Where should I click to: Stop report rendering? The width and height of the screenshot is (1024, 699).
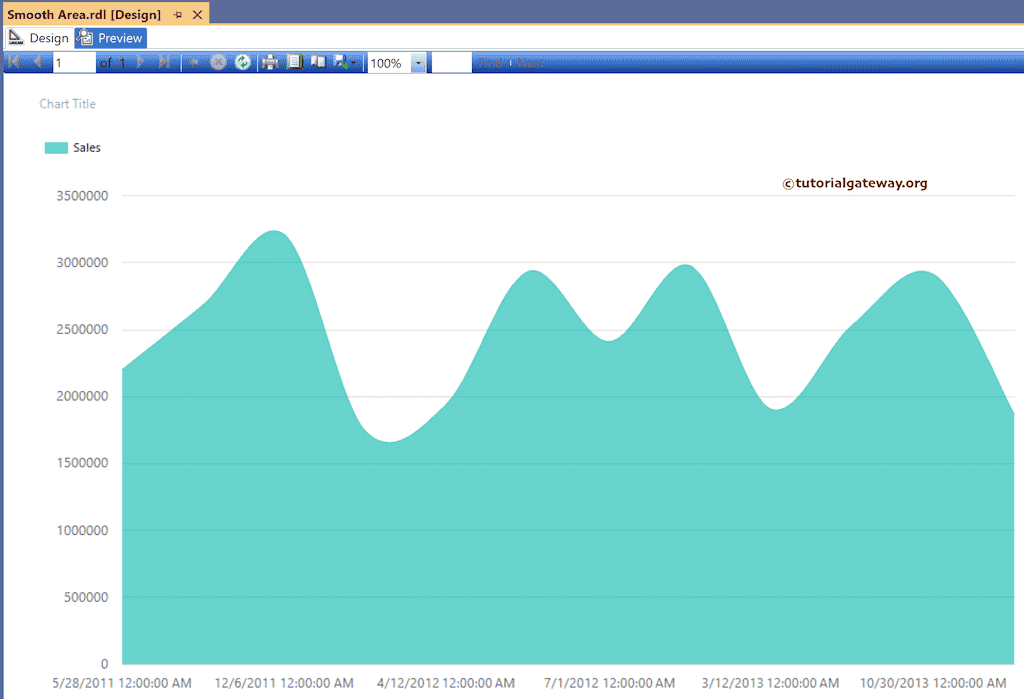click(x=218, y=62)
